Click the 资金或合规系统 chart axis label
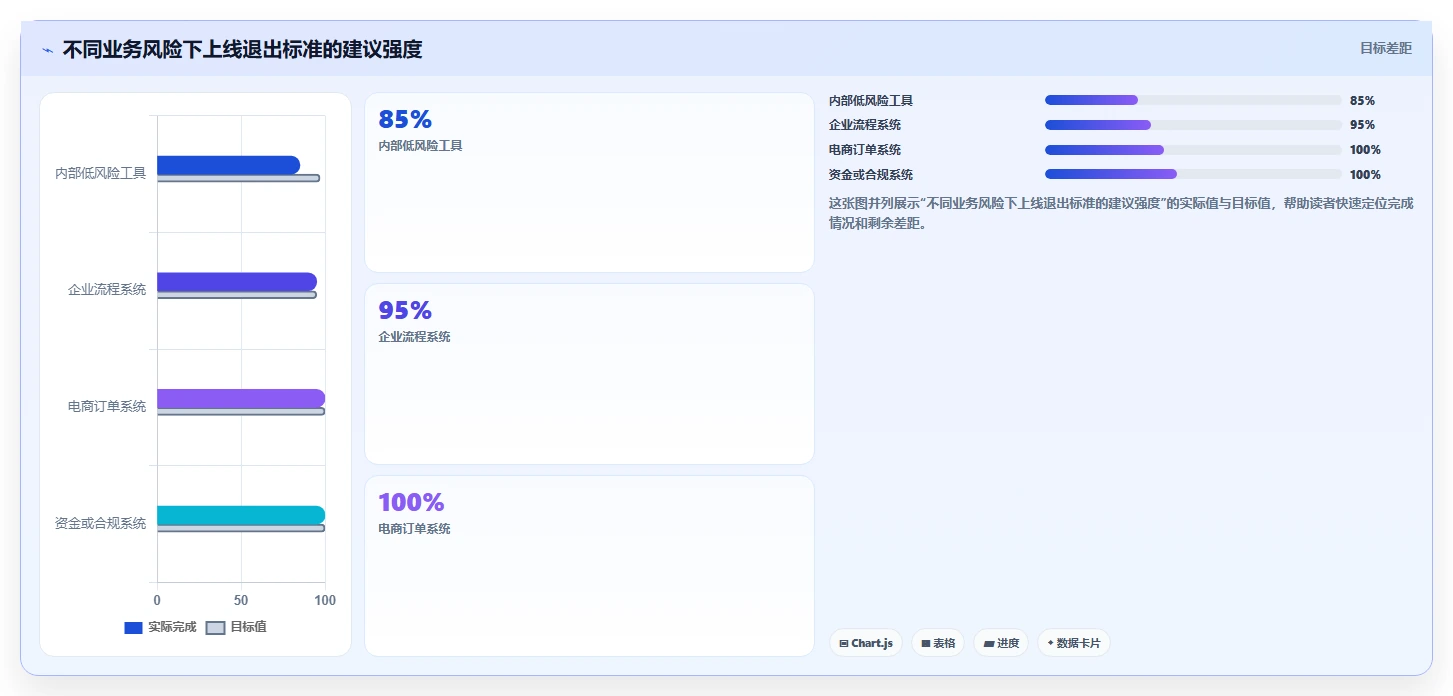 (x=100, y=523)
